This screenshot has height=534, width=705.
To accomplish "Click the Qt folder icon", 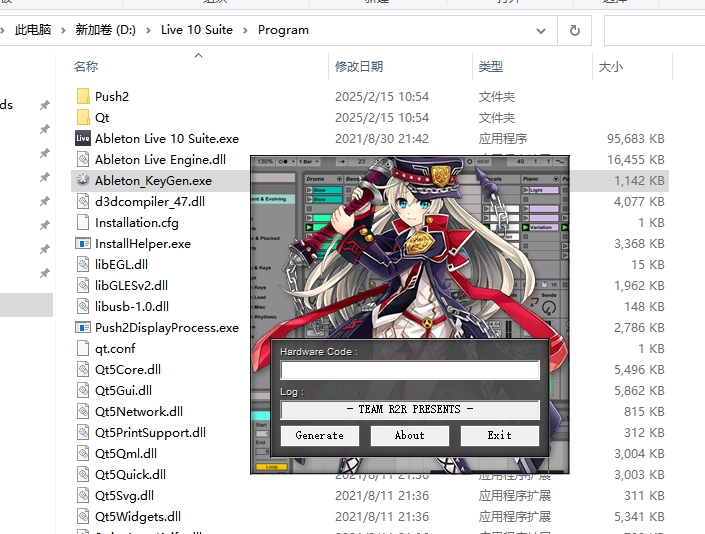I will 83,117.
